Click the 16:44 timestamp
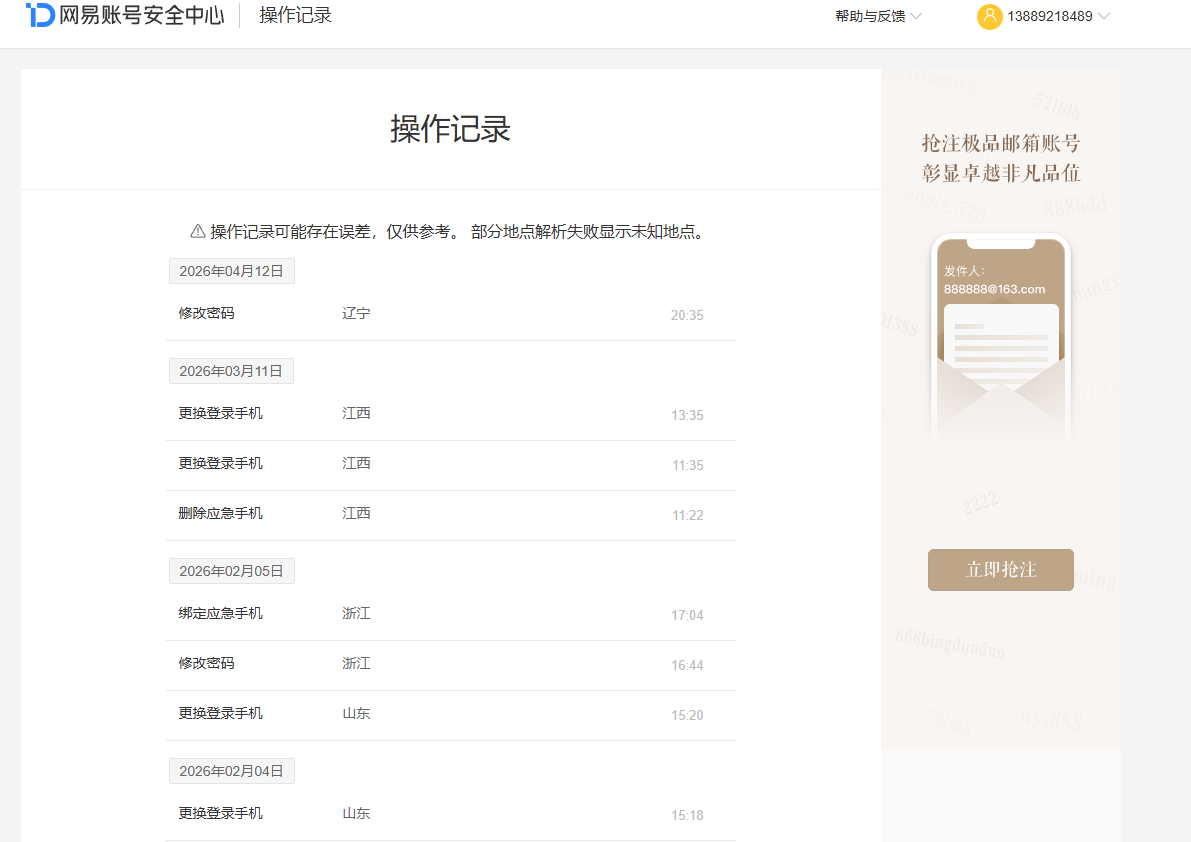The width and height of the screenshot is (1191, 842). point(687,665)
